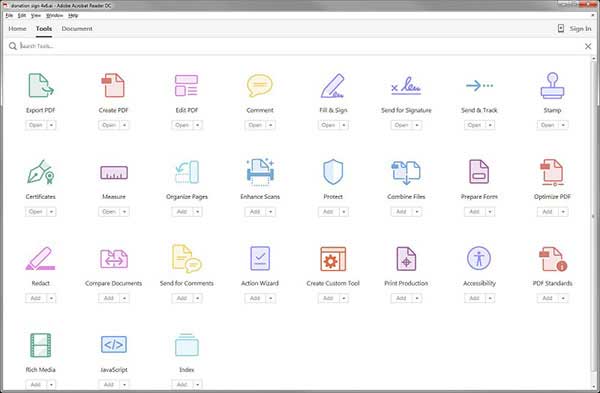The height and width of the screenshot is (393, 600).
Task: Select the JavaScript code icon
Action: [x=114, y=344]
